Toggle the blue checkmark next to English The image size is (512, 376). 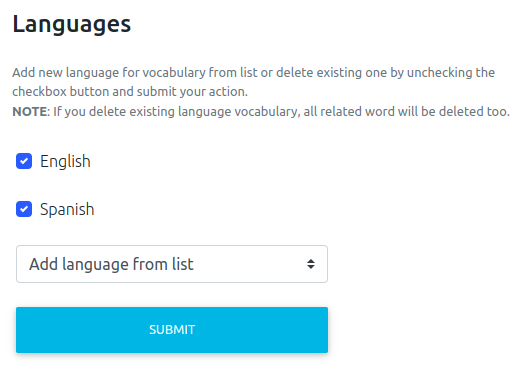tap(24, 161)
